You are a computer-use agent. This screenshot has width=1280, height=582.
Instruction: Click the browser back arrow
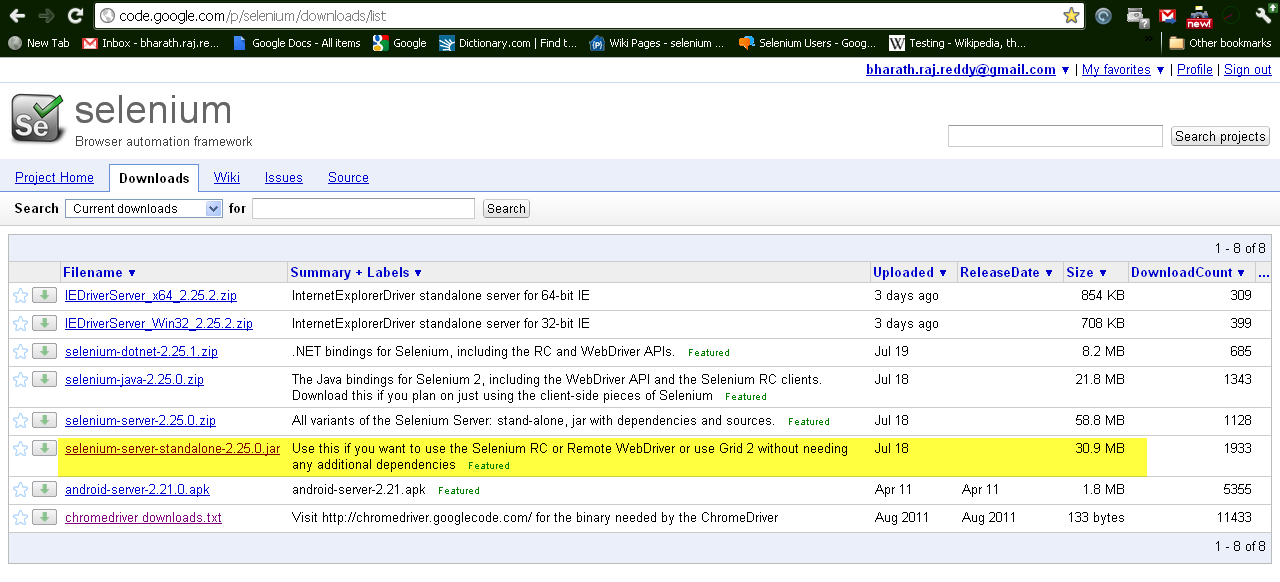point(17,16)
